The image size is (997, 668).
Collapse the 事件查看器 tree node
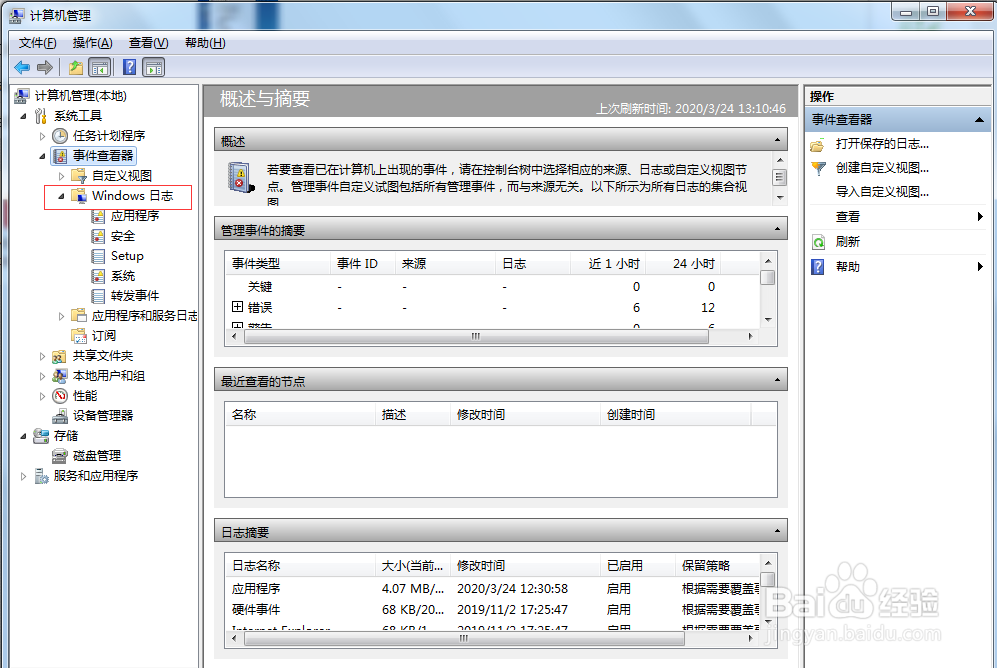43,156
